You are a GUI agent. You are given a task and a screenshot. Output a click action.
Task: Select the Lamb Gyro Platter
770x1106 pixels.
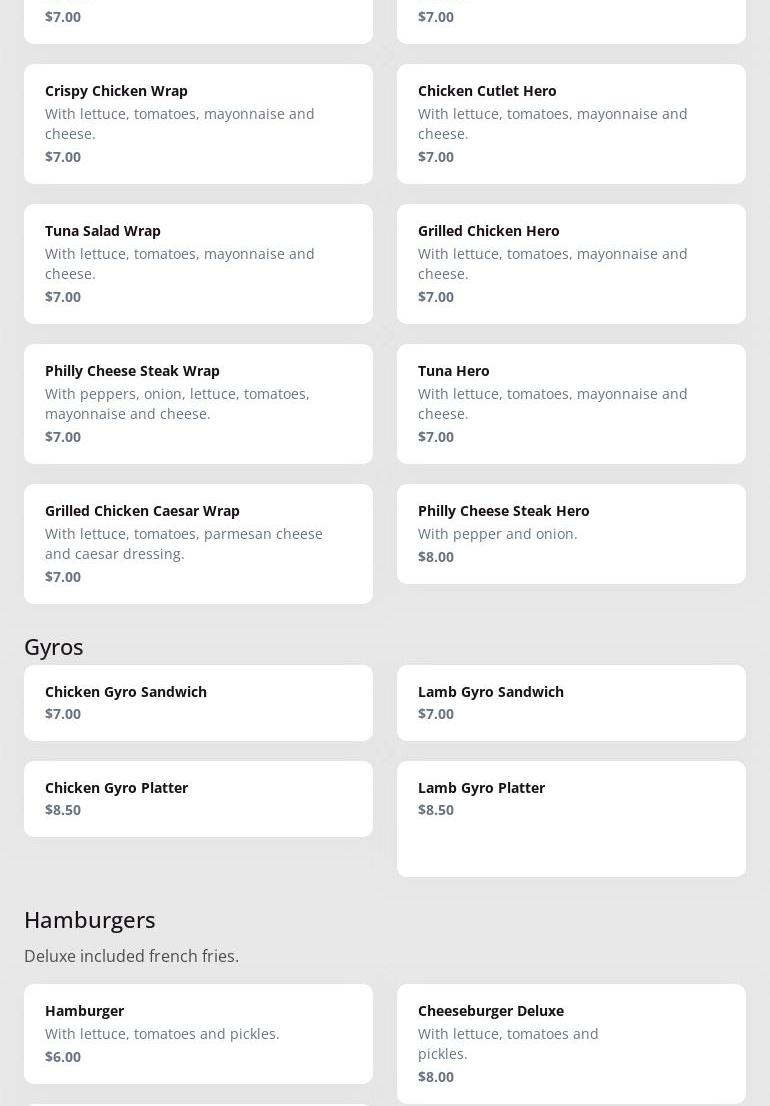tap(571, 818)
